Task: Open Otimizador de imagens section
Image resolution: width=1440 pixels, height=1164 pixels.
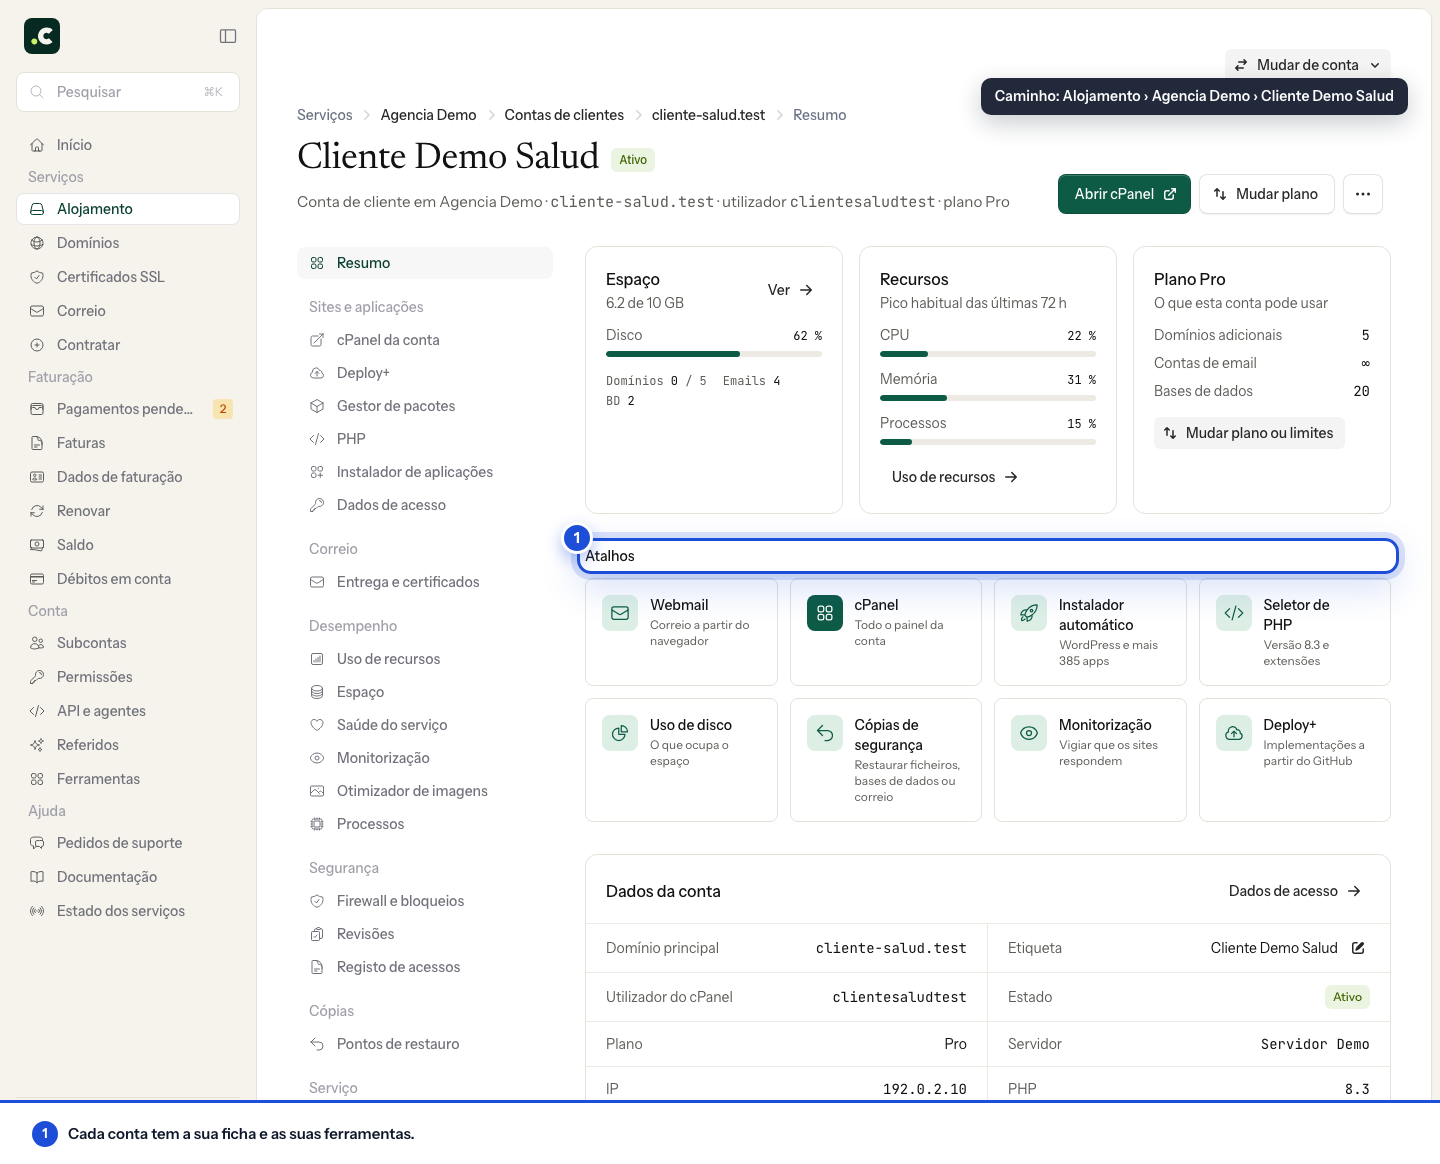Action: pos(425,791)
